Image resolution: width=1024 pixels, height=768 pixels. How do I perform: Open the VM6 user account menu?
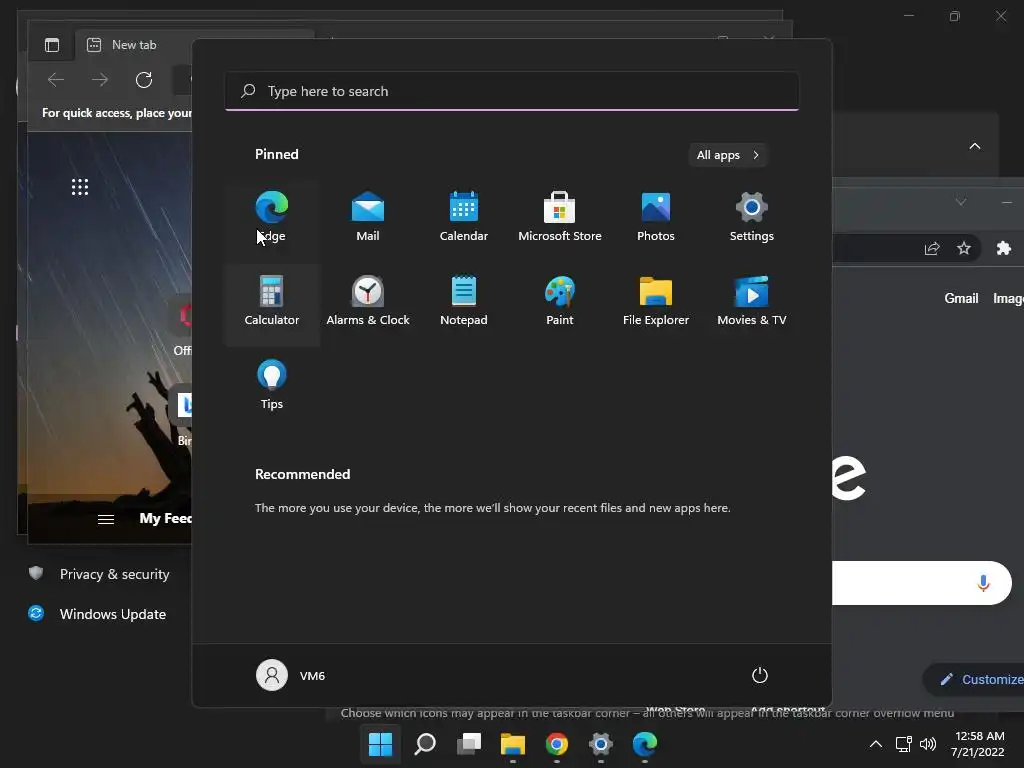291,675
